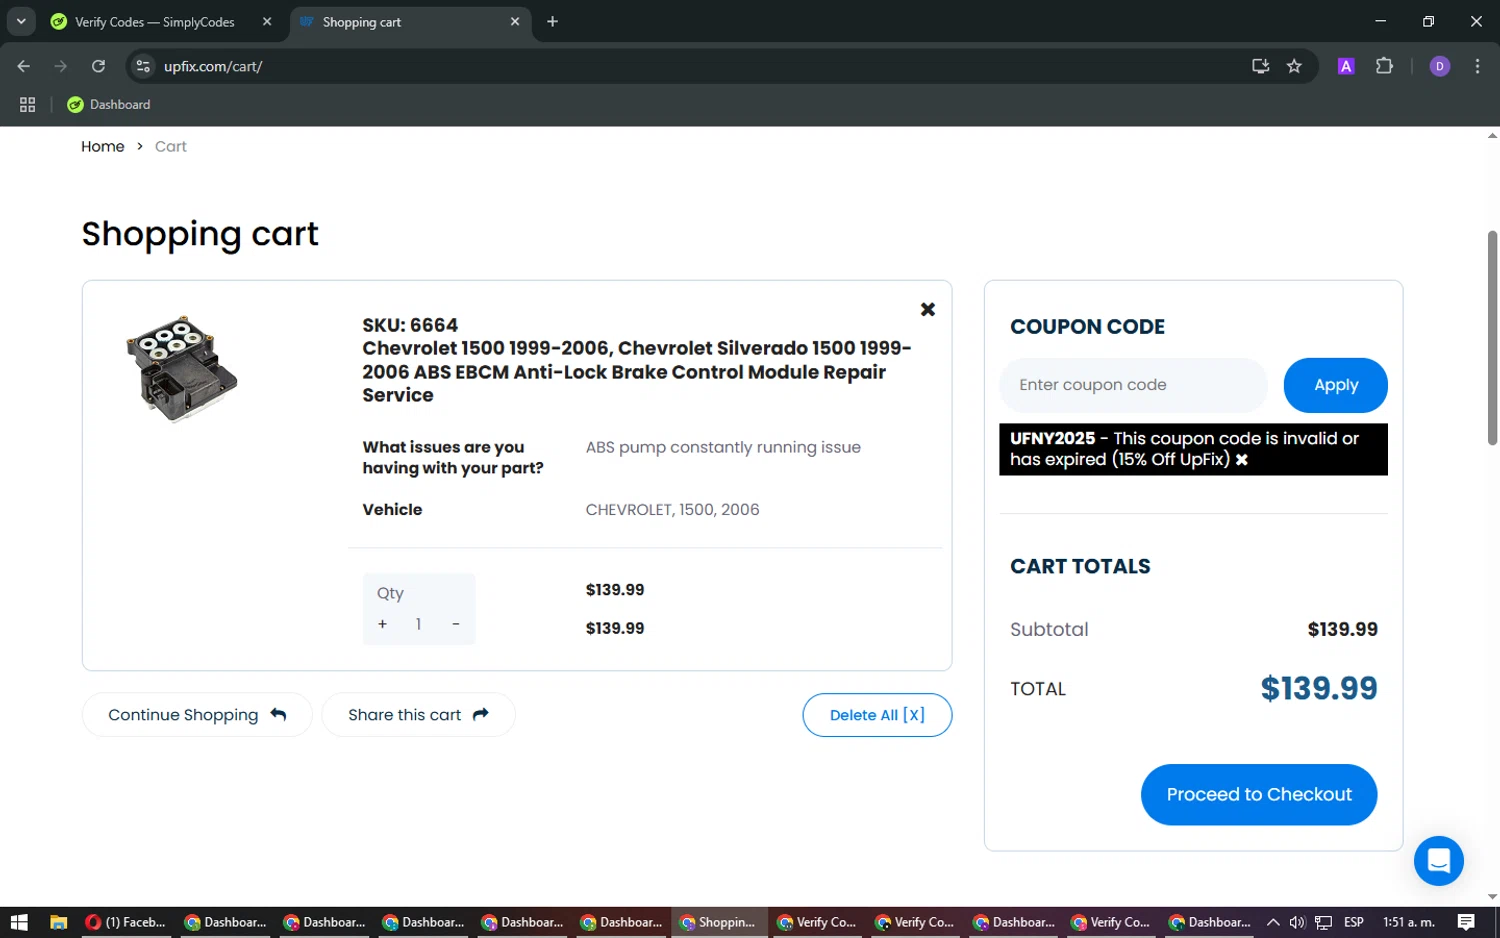Decrease quantity with the minus button

tap(456, 624)
